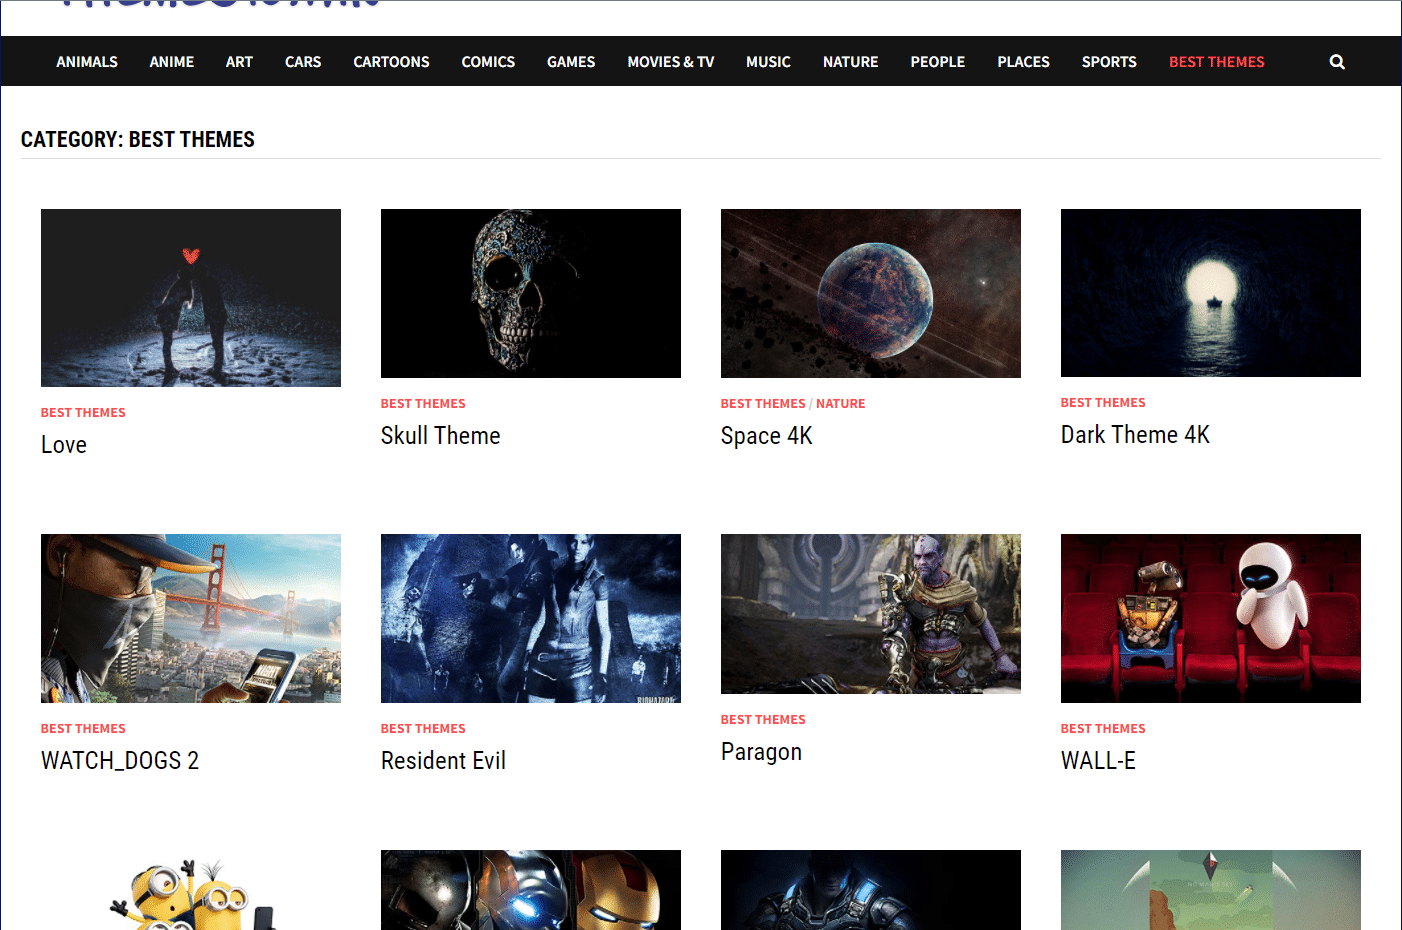Screen dimensions: 1402x930
Task: Open the Skull Theme thumbnail image
Action: coord(531,293)
